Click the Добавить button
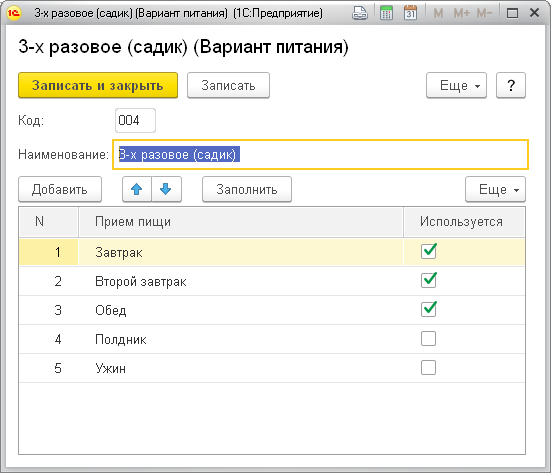 point(60,189)
